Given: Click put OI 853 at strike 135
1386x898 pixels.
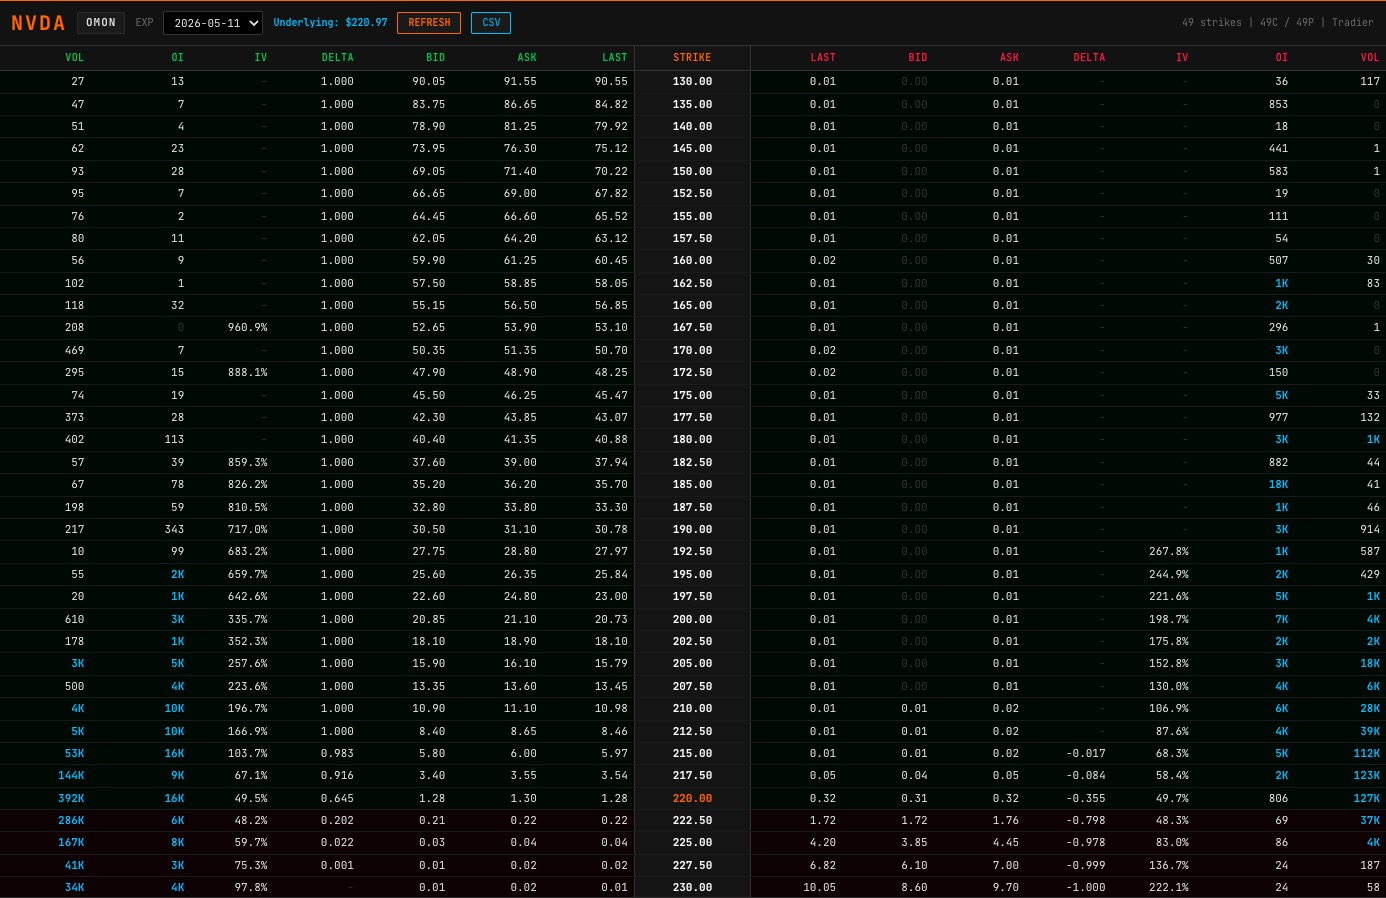Looking at the screenshot, I should 1278,104.
